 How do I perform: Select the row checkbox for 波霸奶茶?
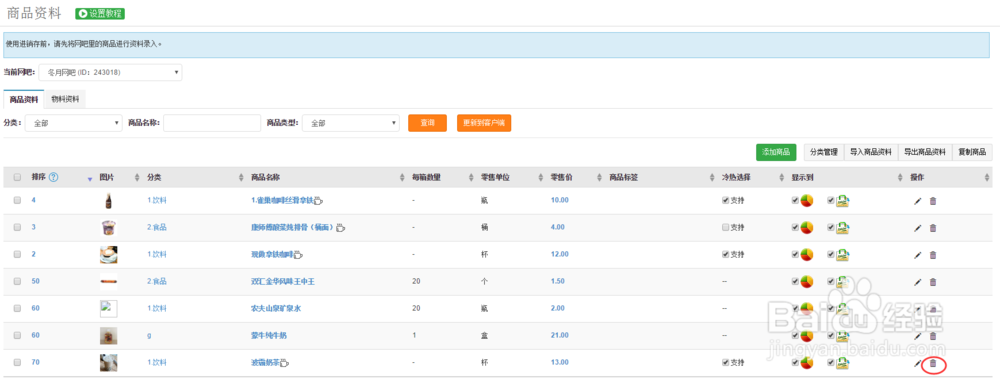click(x=17, y=362)
